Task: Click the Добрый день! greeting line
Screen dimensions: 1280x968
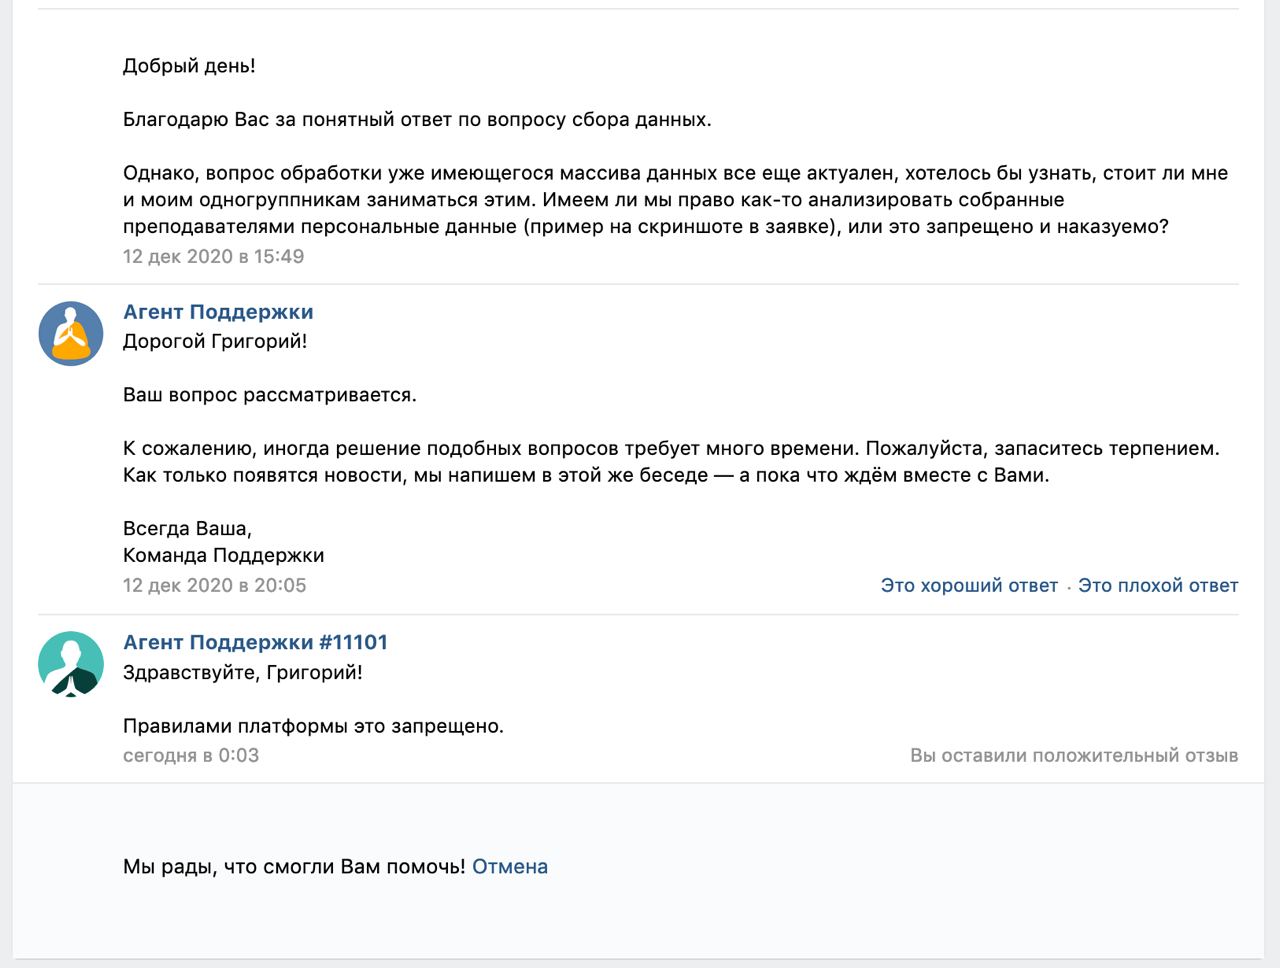Action: pos(189,66)
